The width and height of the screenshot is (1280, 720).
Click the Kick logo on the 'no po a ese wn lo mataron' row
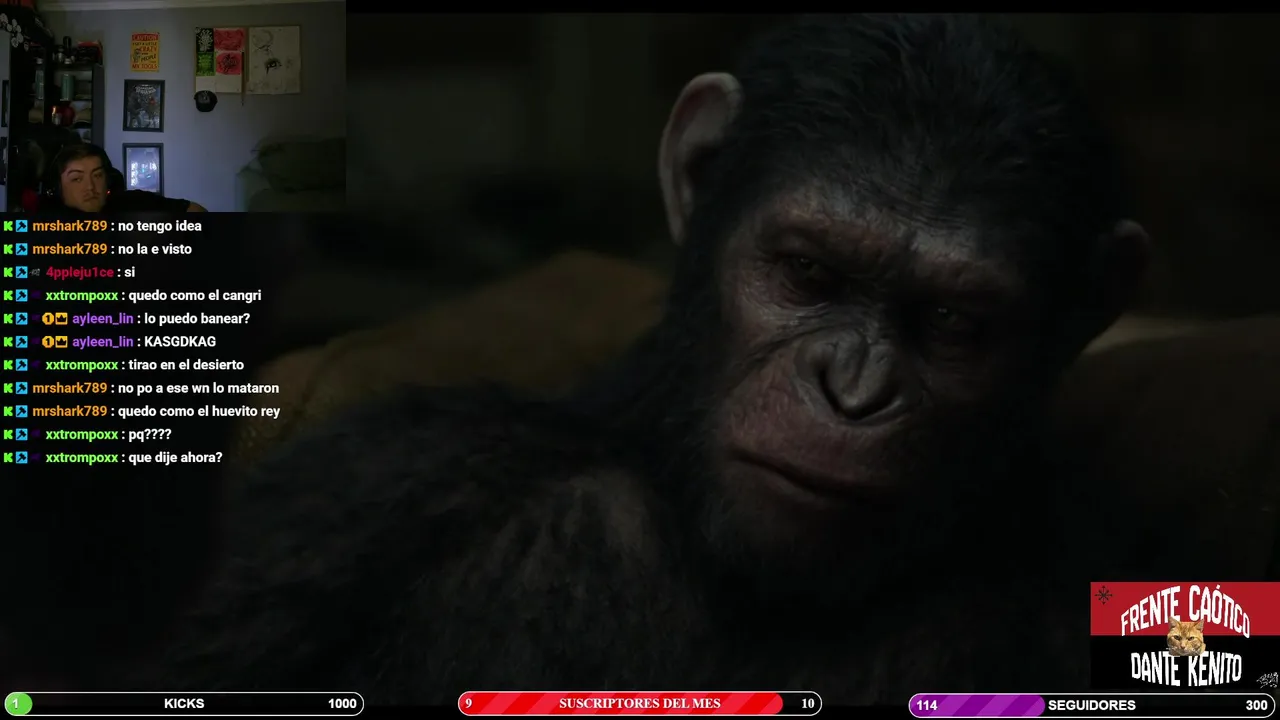coord(8,388)
